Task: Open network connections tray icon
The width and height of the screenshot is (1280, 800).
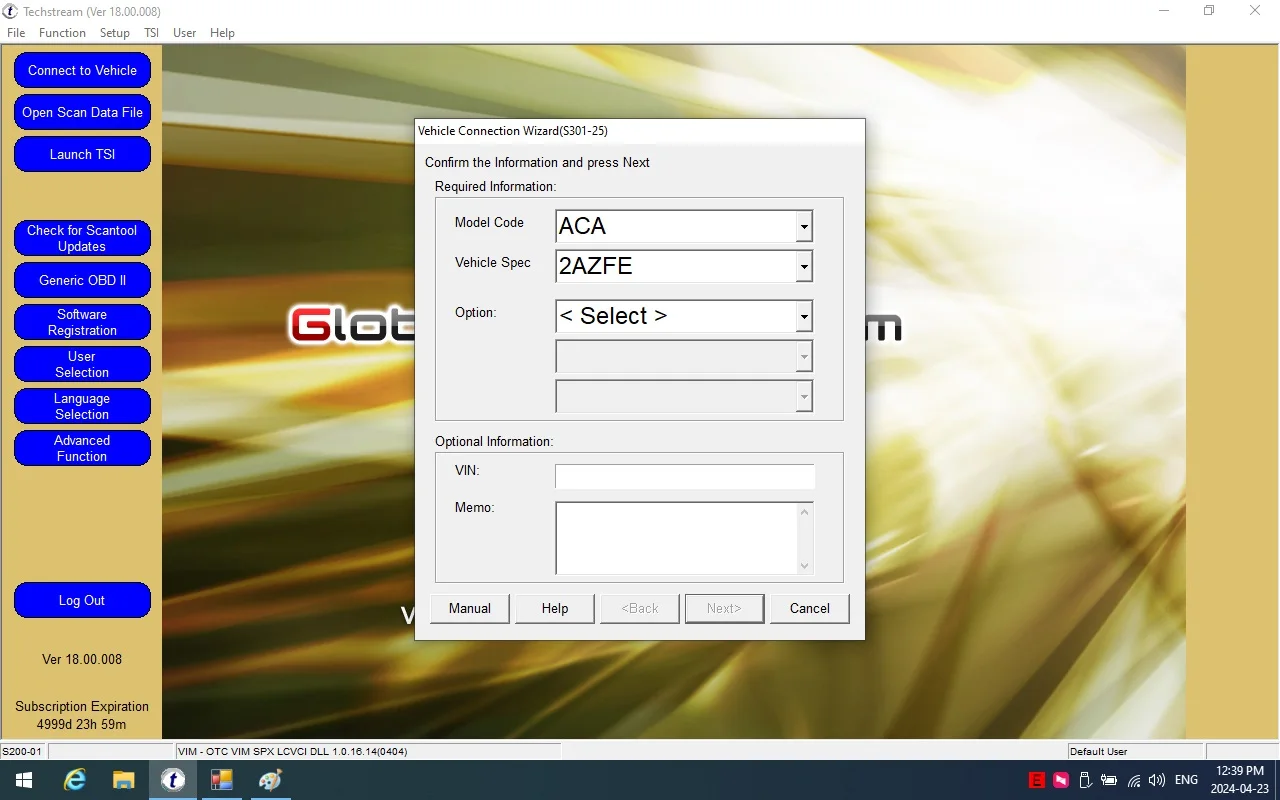Action: tap(1134, 780)
